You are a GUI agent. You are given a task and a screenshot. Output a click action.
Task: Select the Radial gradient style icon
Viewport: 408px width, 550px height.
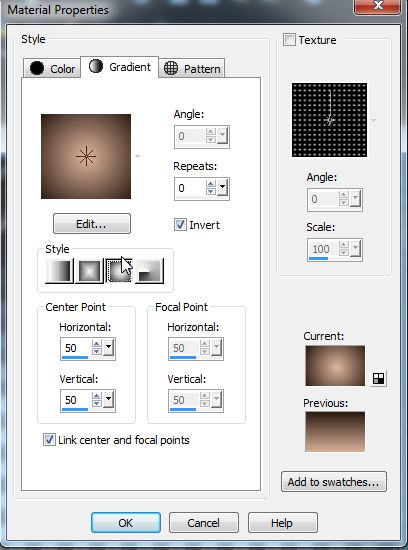coord(149,271)
